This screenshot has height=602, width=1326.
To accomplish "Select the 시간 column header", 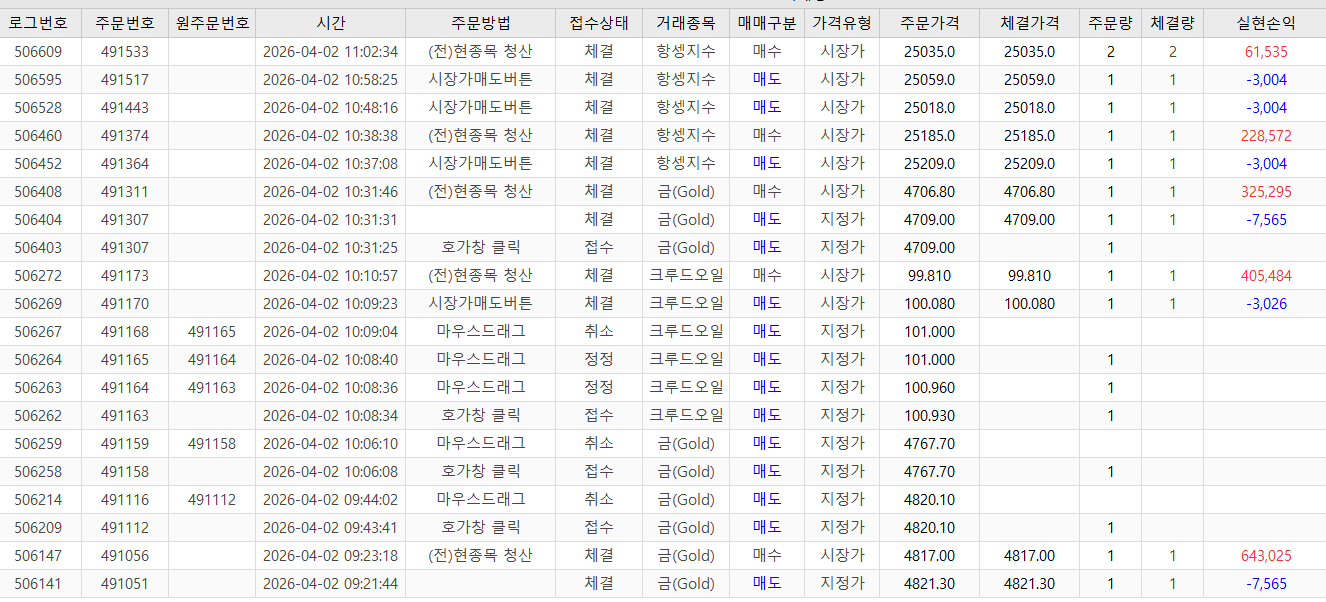I will coord(330,23).
